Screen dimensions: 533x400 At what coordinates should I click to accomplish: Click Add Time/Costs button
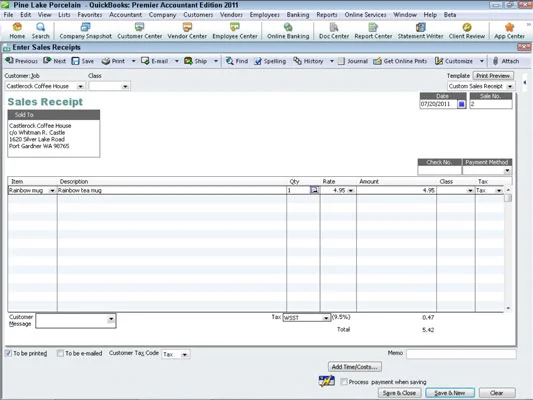355,367
